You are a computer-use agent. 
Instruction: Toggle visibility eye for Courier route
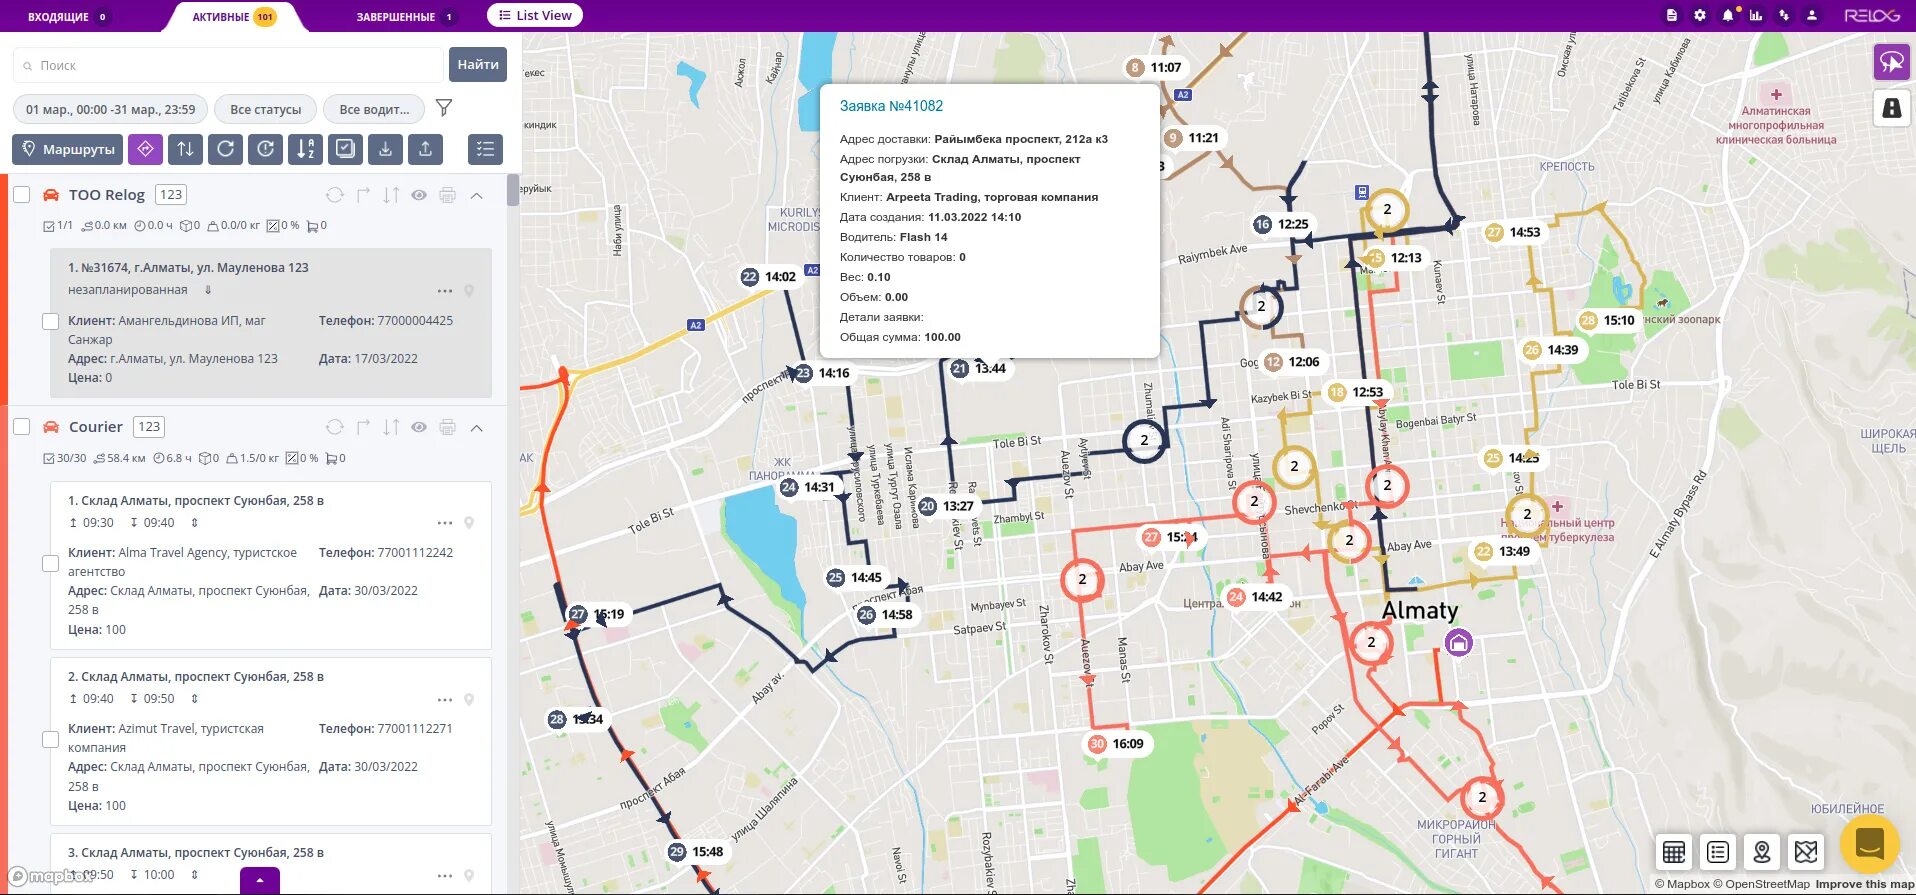pyautogui.click(x=419, y=427)
